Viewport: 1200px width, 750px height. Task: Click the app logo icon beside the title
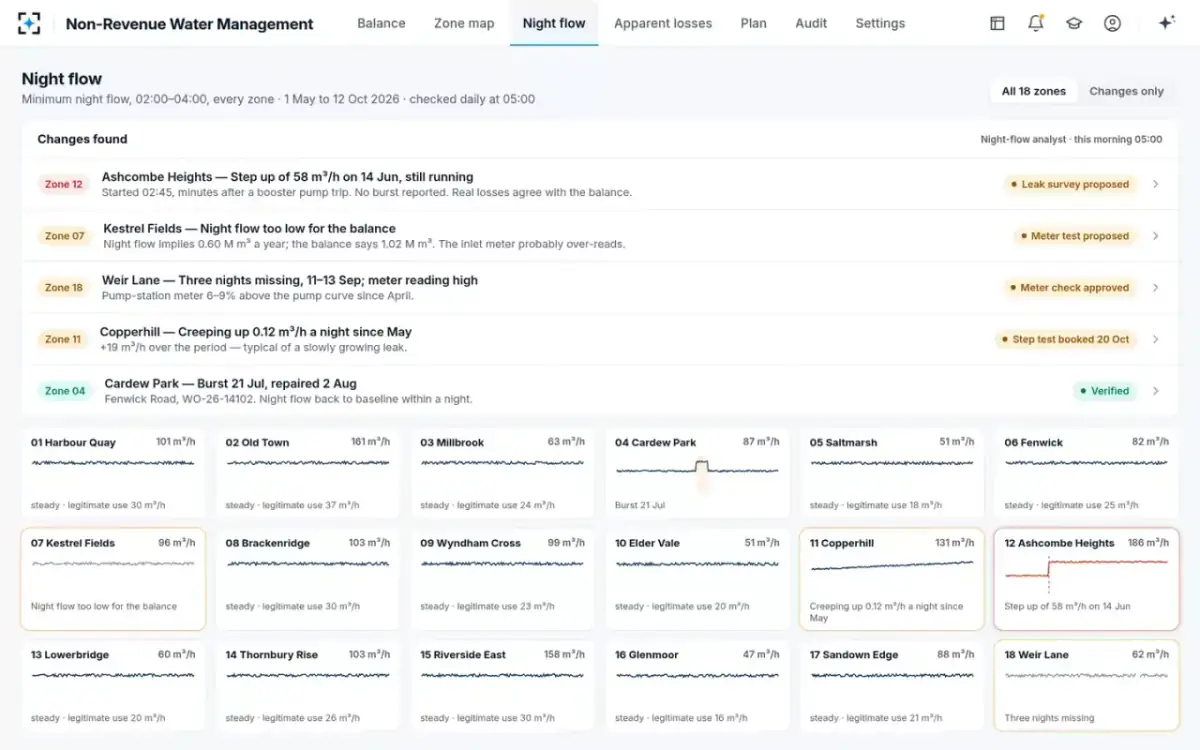(x=29, y=23)
